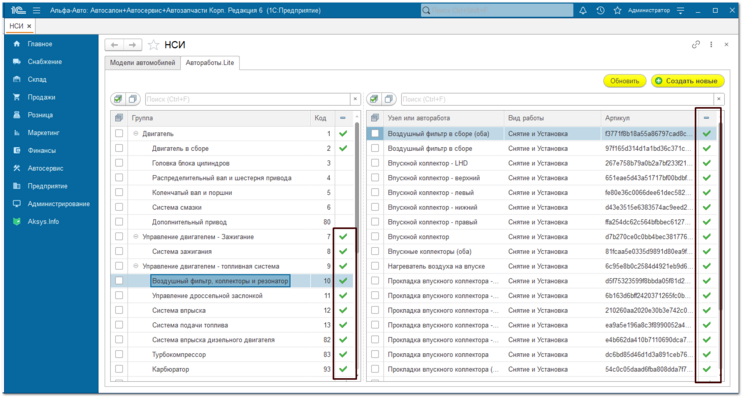Screen dimensions: 743x398
Task: Switch to Модели автомобилей tab
Action: [x=142, y=63]
